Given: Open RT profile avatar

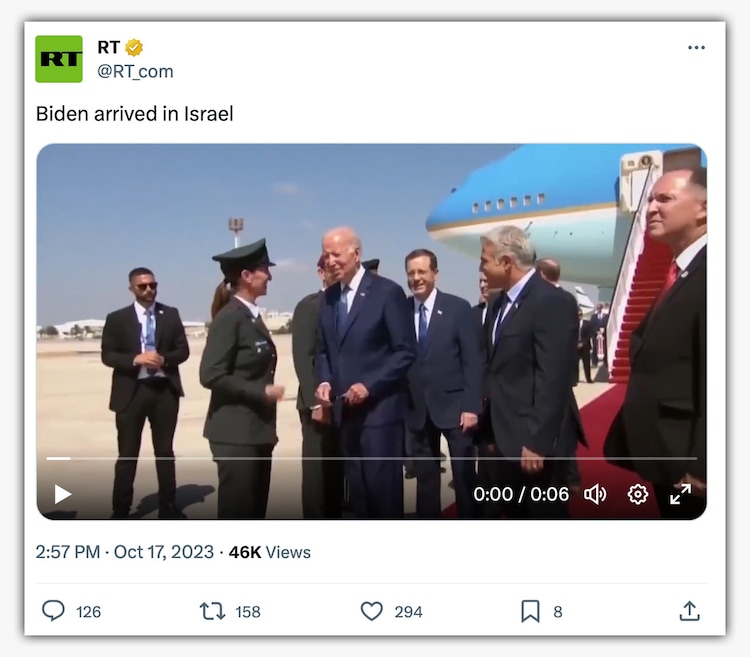Looking at the screenshot, I should (x=59, y=59).
